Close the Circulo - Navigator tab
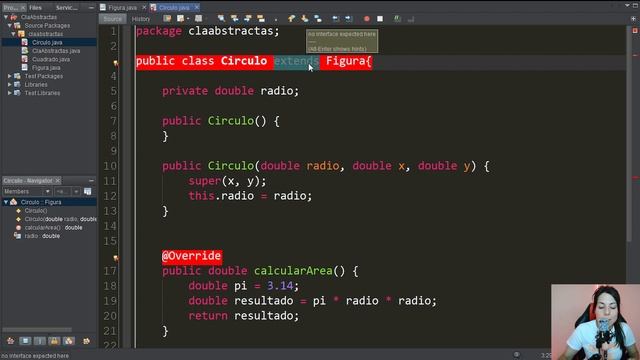The width and height of the screenshot is (640, 360). [58, 180]
